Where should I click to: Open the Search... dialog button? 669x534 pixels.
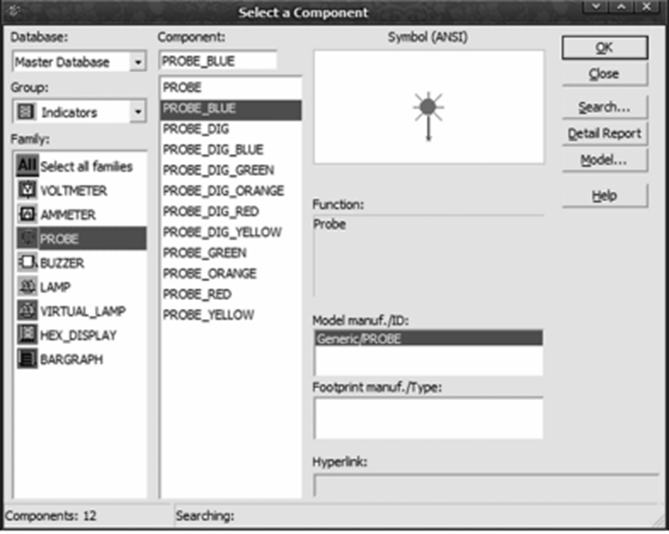tap(605, 107)
